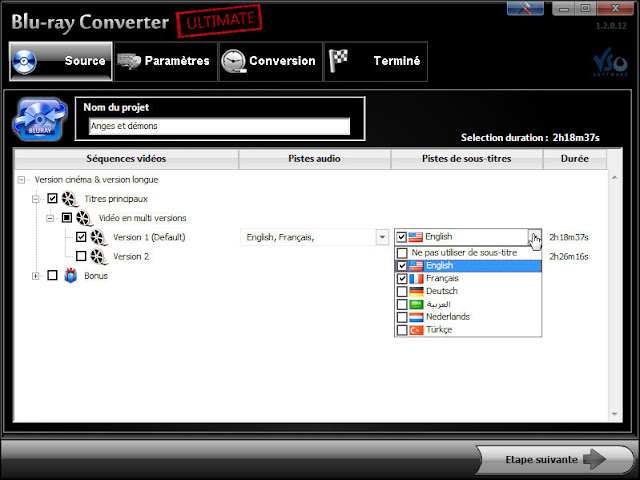The height and width of the screenshot is (480, 640).
Task: Check Arabic subtitle checkbox
Action: (x=402, y=304)
